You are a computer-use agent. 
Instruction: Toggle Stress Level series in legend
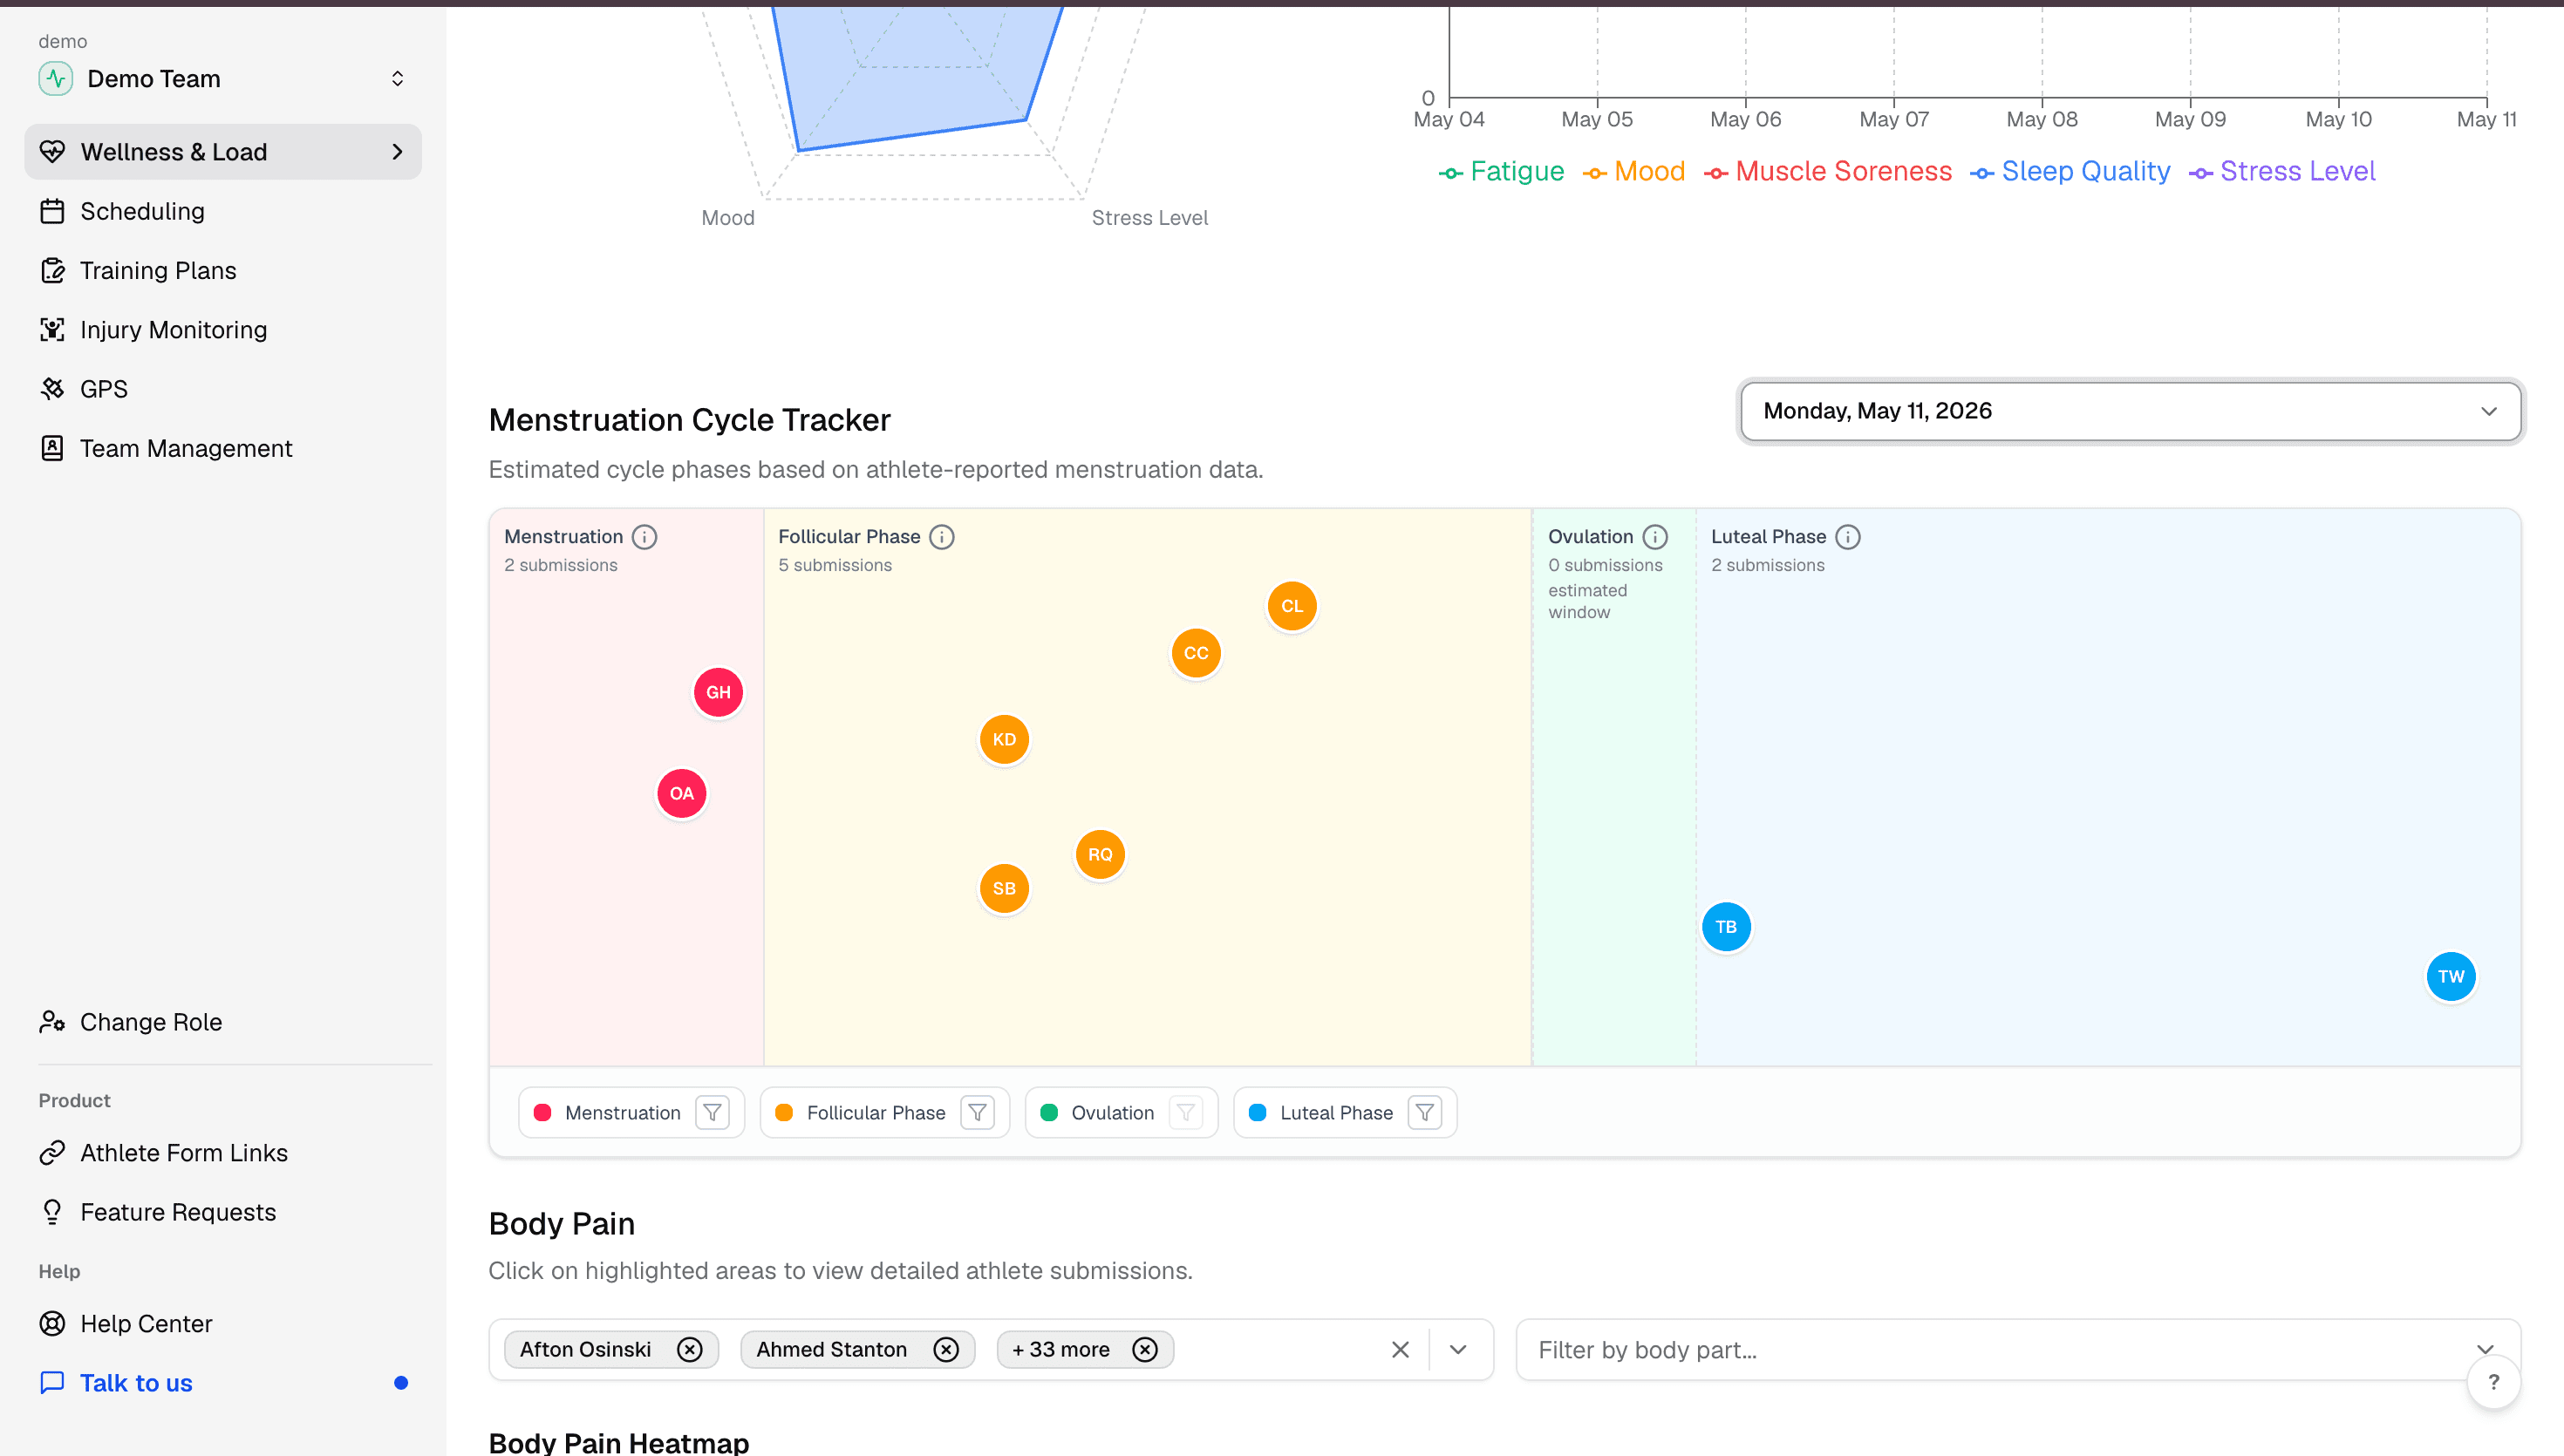point(2282,172)
